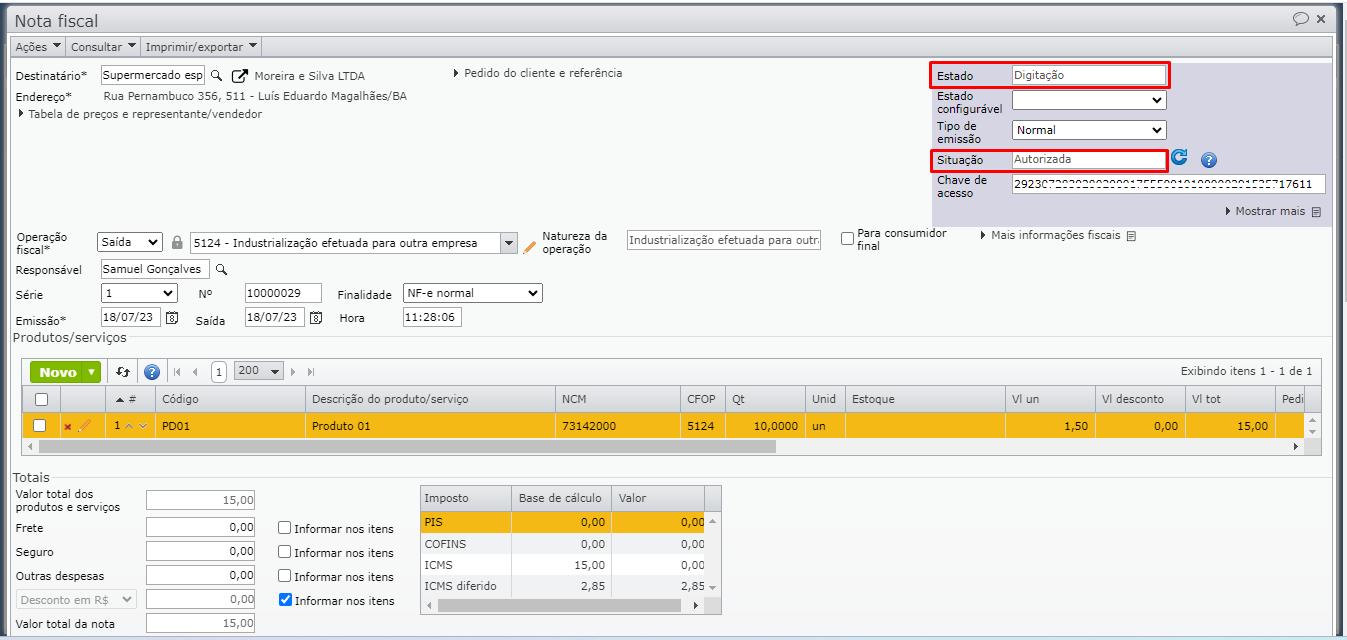Screen dimensions: 1347x640
Task: Click the search icon next to Responsável
Action: click(x=222, y=269)
